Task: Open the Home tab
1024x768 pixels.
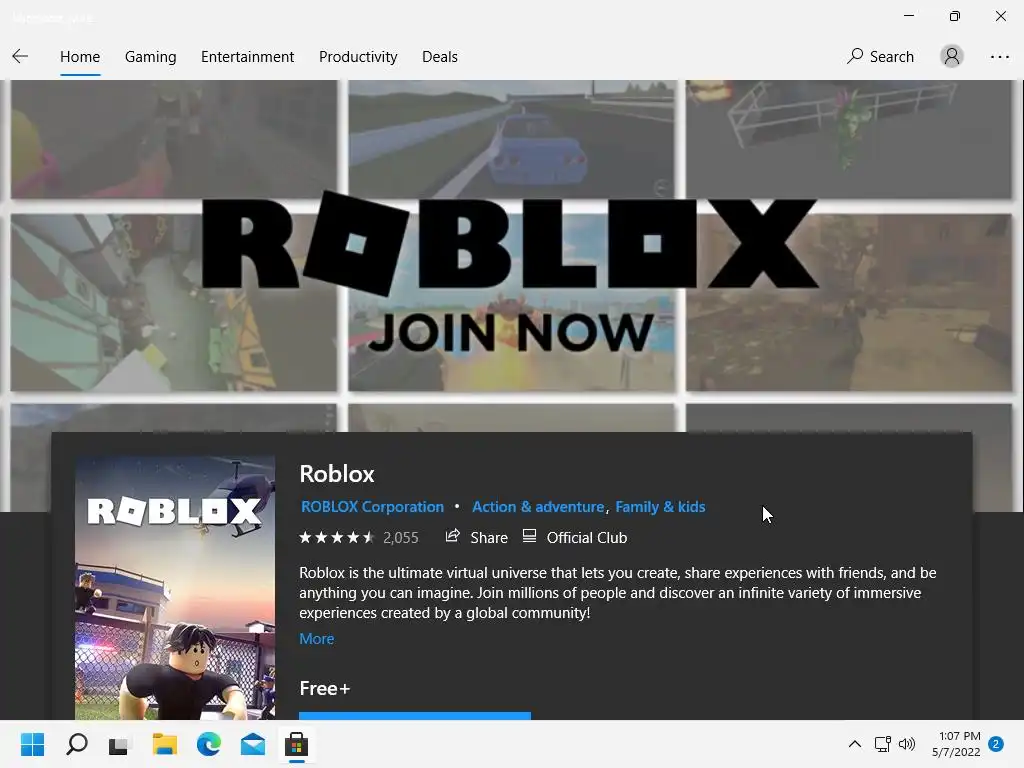Action: [x=80, y=57]
